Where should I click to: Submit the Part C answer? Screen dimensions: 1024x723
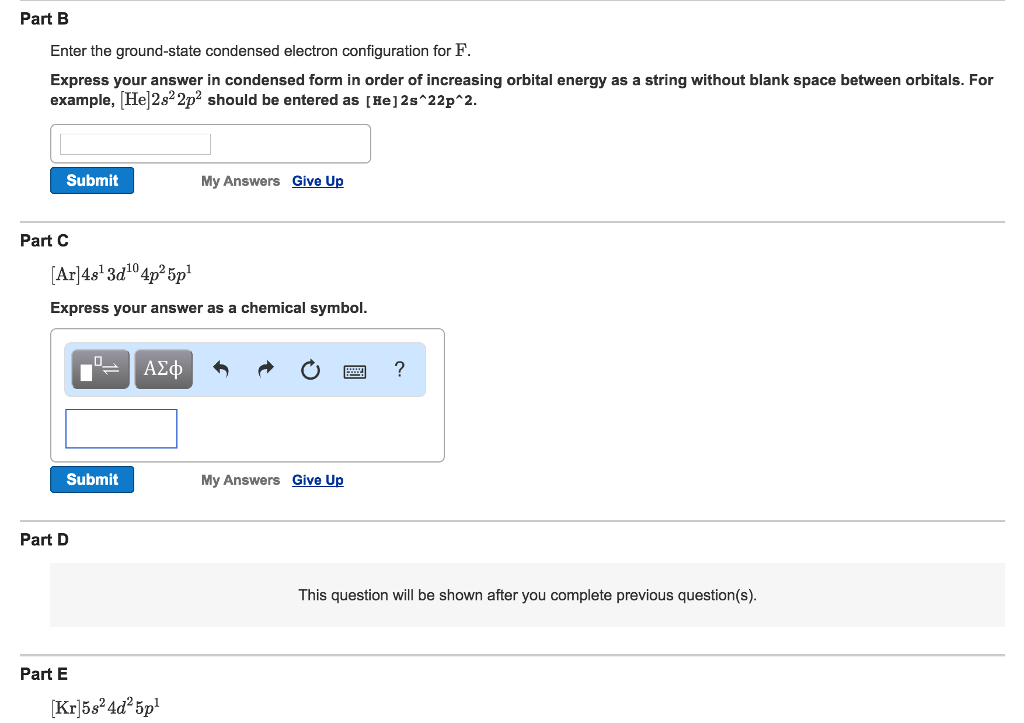click(92, 480)
